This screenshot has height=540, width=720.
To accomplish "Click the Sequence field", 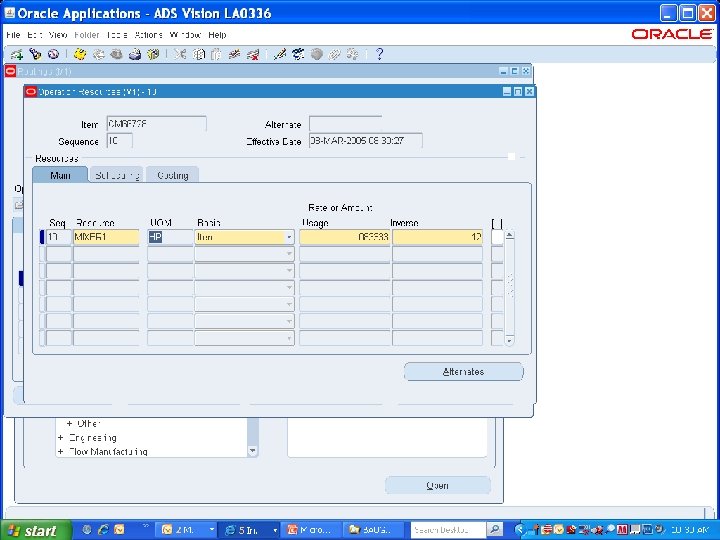I will (120, 141).
